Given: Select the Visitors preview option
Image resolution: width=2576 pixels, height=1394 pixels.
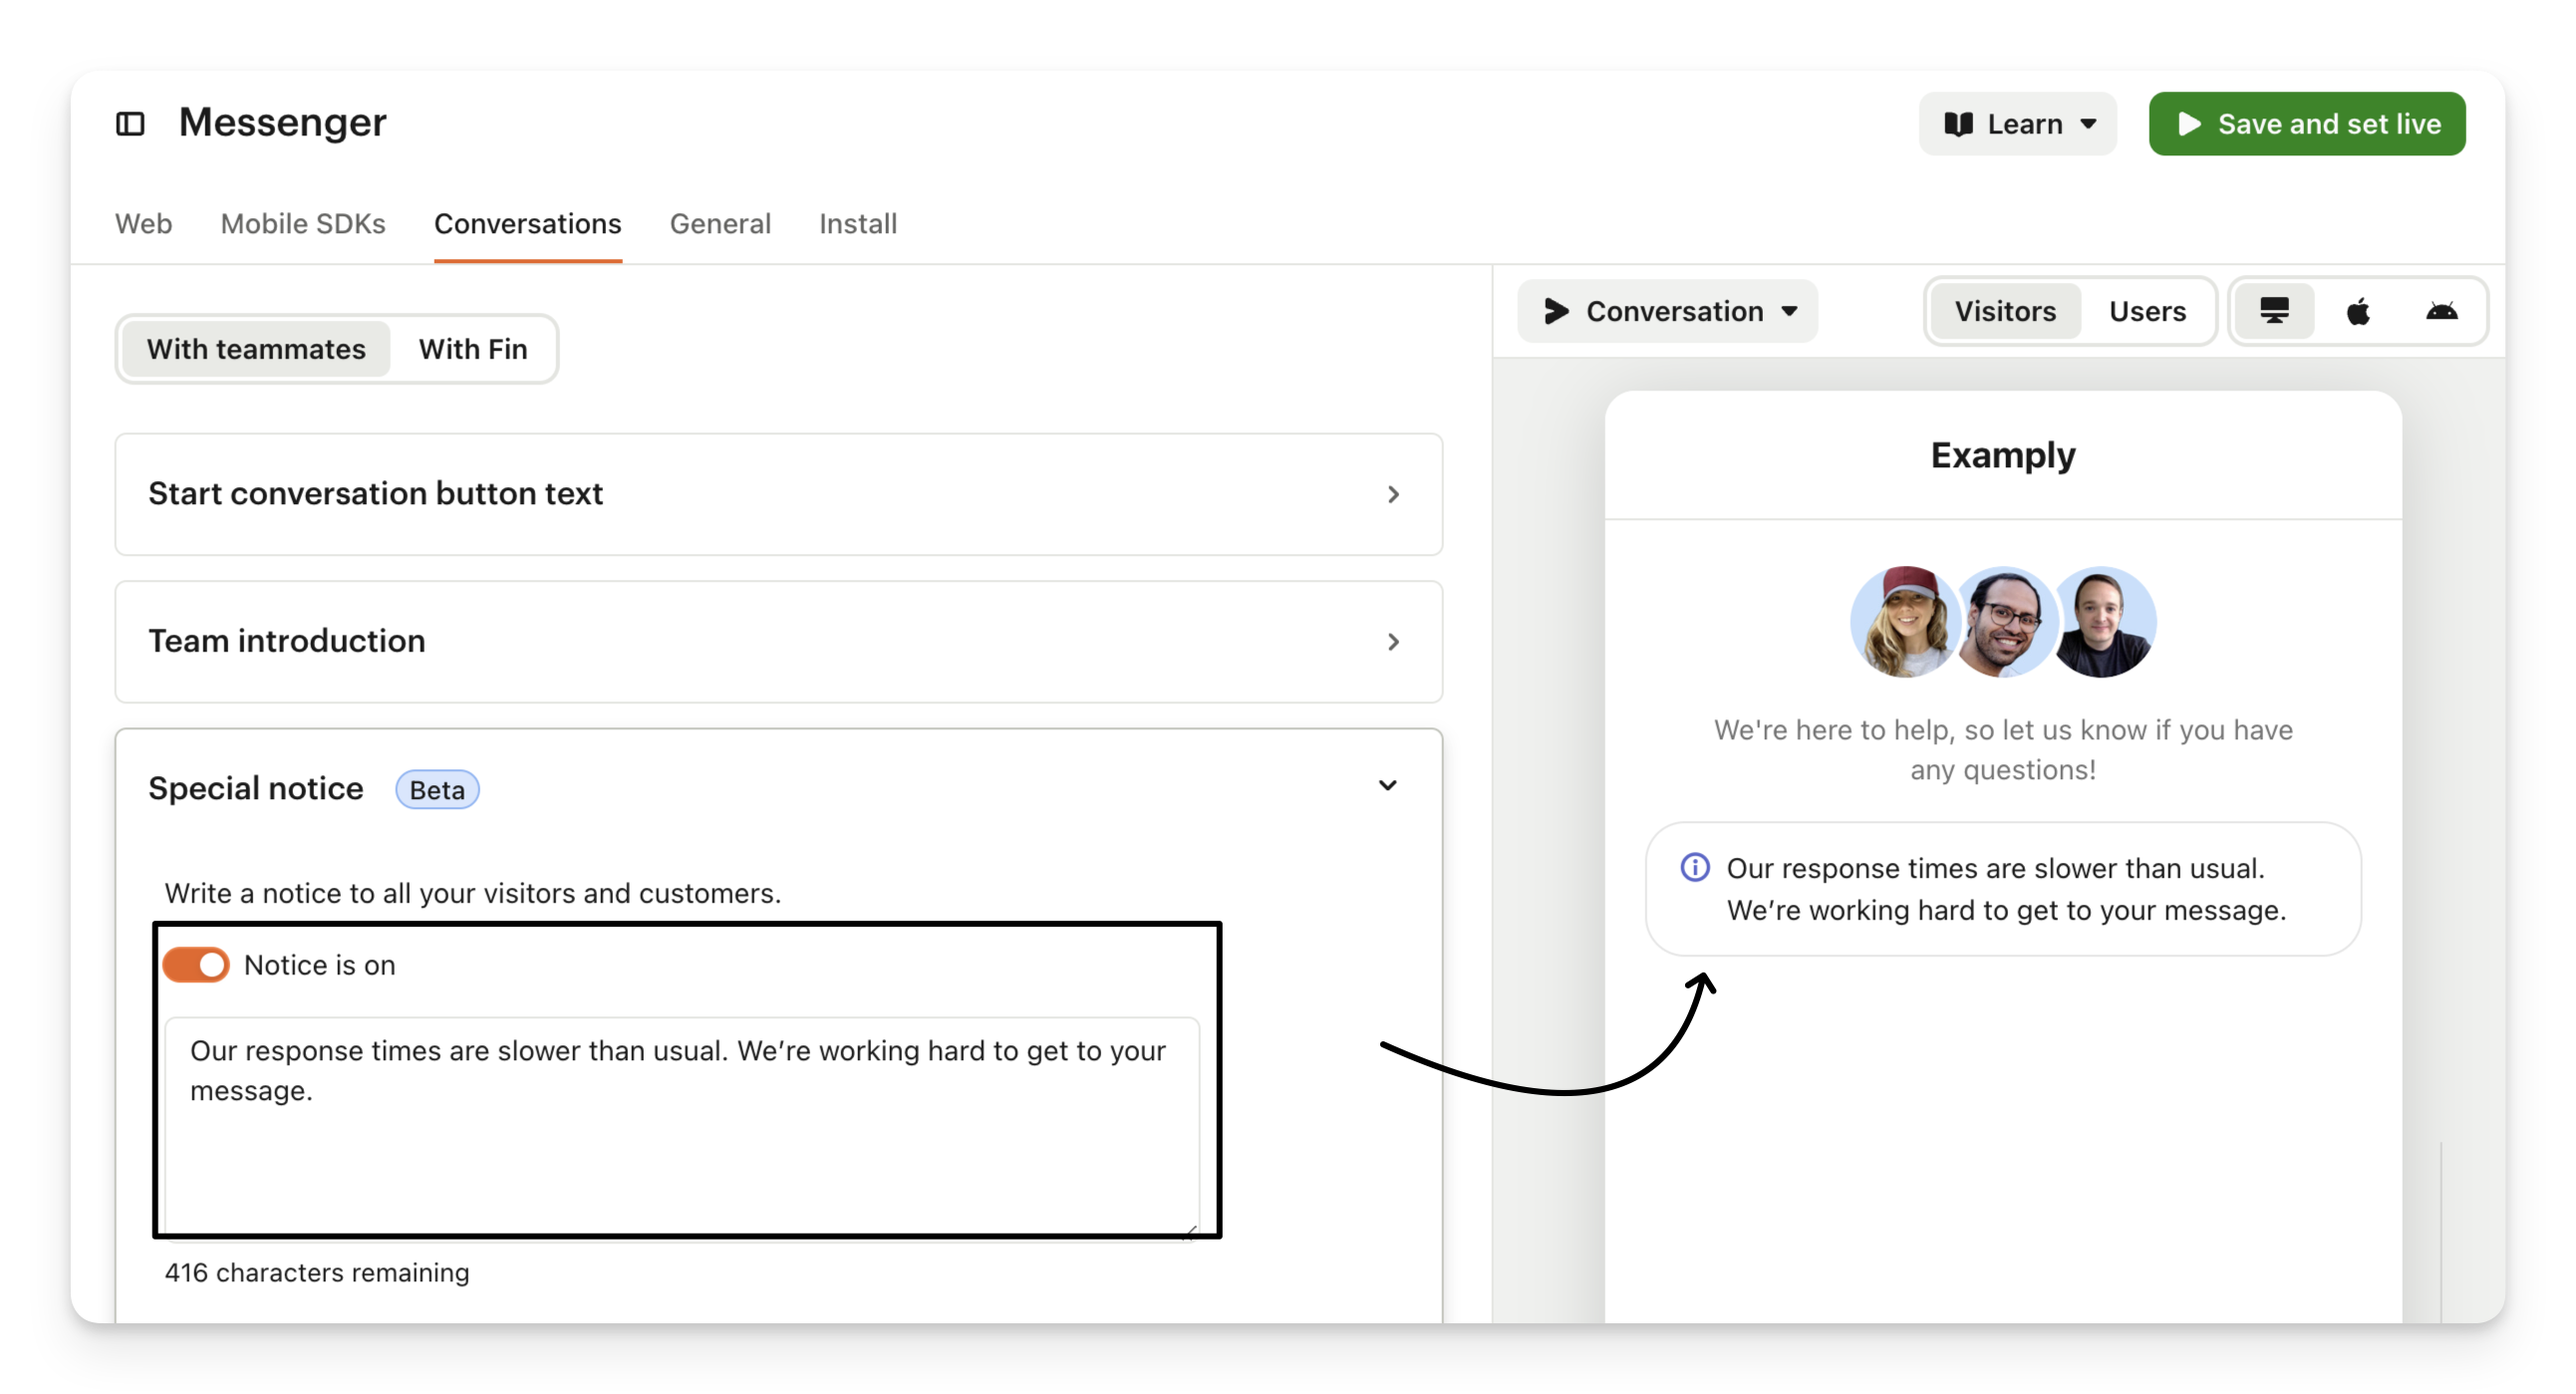Looking at the screenshot, I should click(x=2005, y=311).
